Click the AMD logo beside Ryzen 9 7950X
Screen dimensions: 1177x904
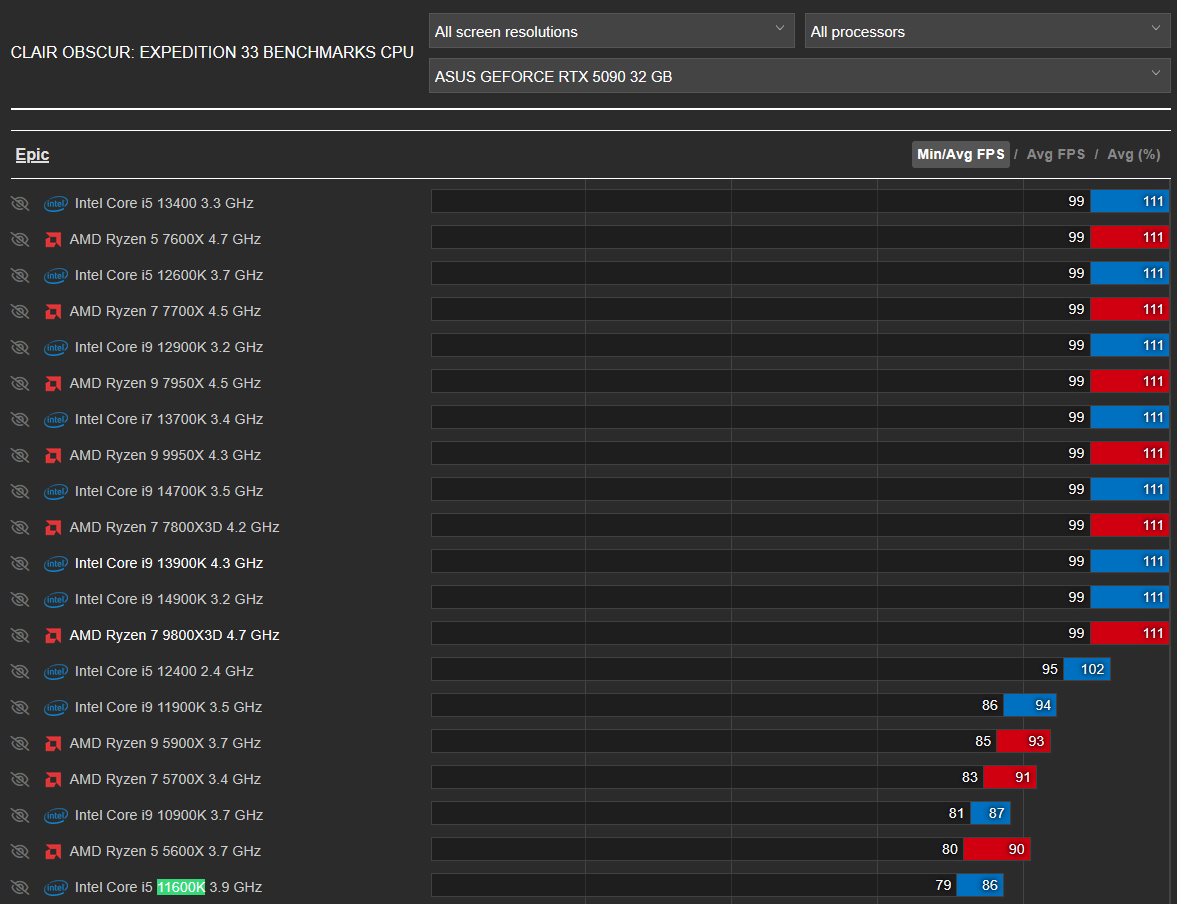pyautogui.click(x=53, y=384)
